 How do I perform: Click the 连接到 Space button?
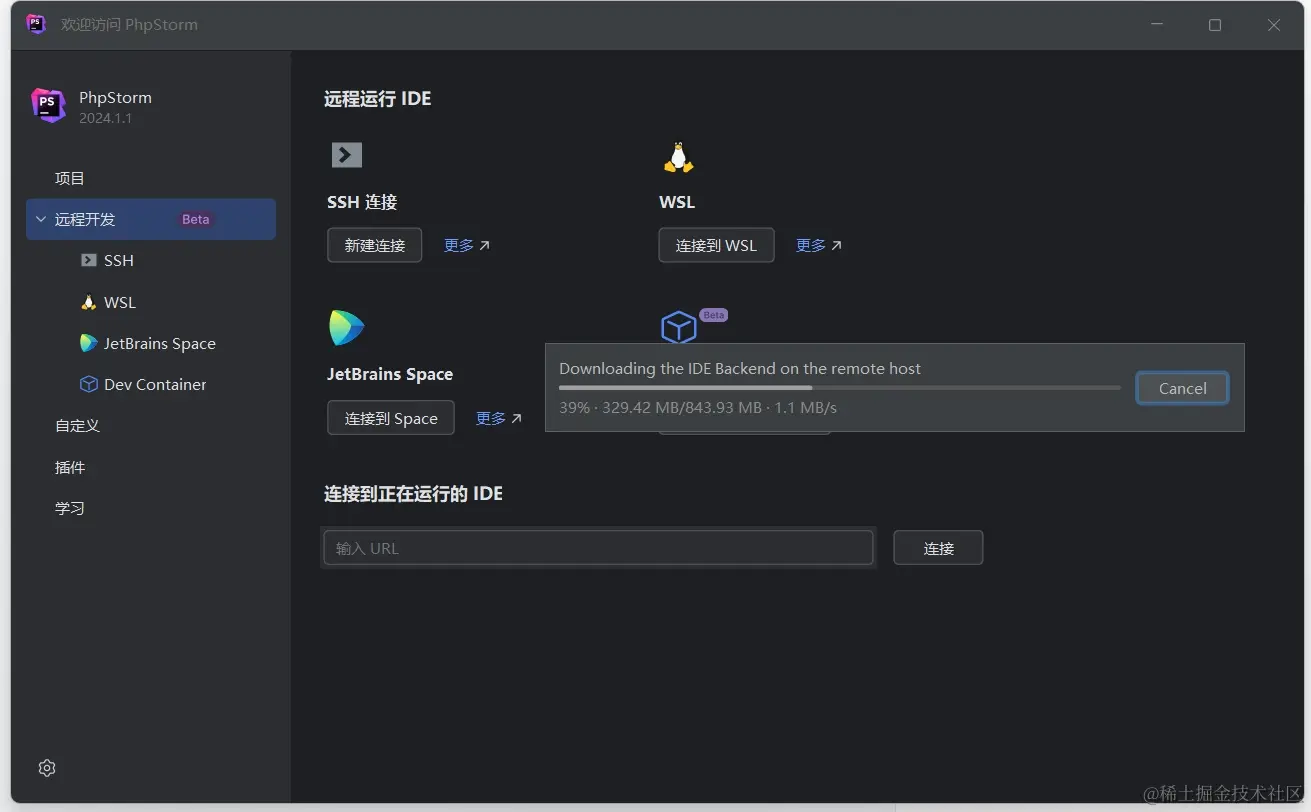pos(391,418)
